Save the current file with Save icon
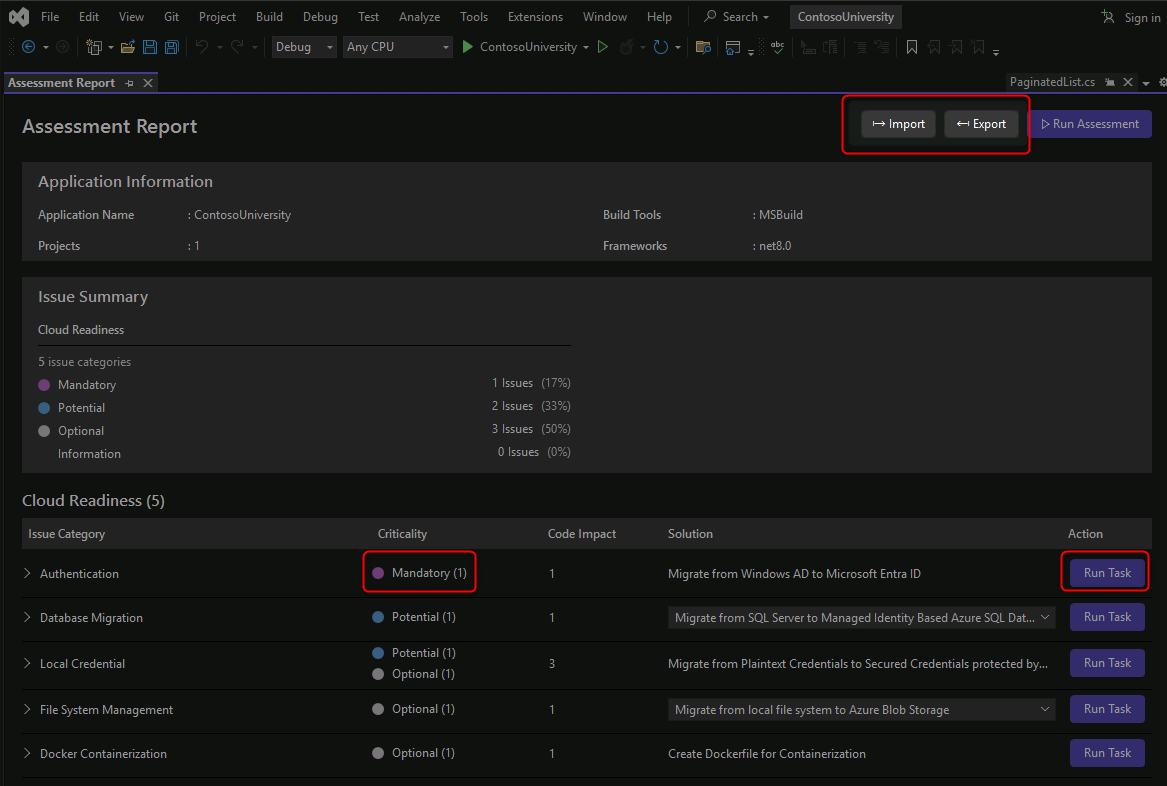 click(150, 47)
